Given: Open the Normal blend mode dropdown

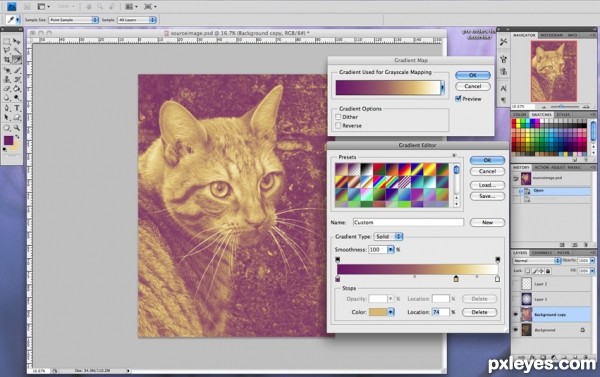Looking at the screenshot, I should click(x=536, y=261).
